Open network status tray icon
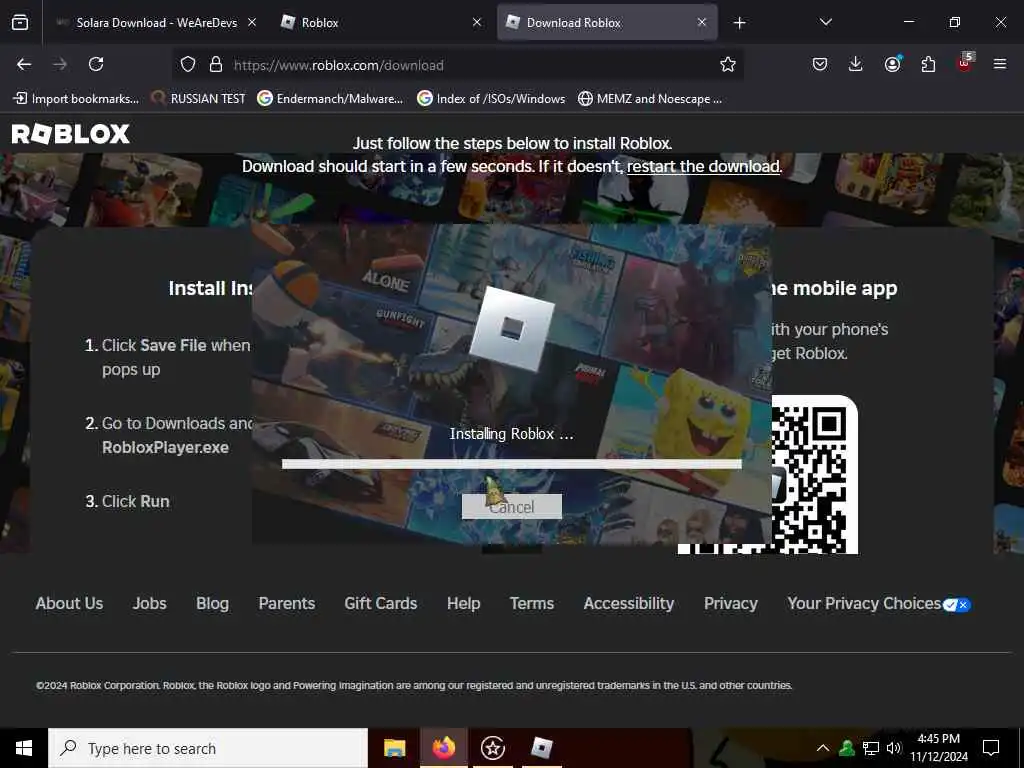Image resolution: width=1024 pixels, height=768 pixels. click(x=871, y=748)
